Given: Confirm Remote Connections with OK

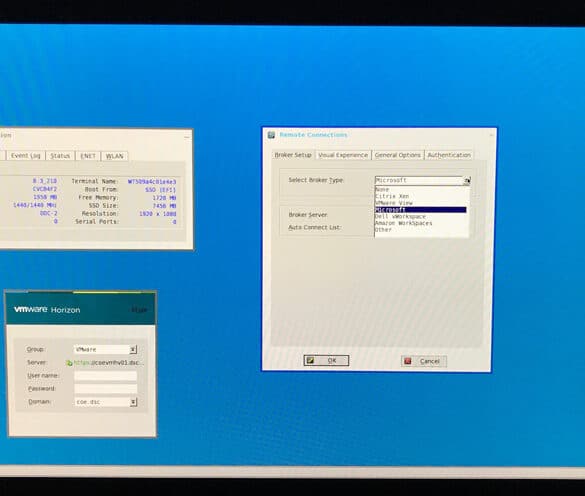Looking at the screenshot, I should pos(326,361).
